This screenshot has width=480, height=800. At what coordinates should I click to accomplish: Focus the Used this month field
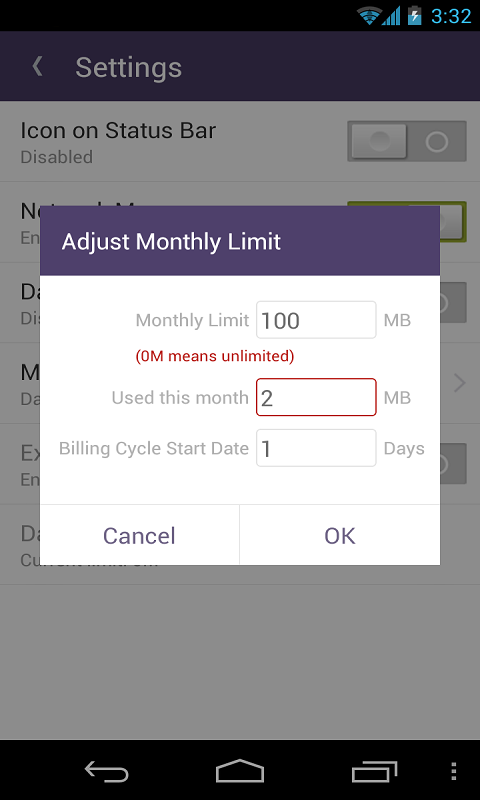point(316,397)
